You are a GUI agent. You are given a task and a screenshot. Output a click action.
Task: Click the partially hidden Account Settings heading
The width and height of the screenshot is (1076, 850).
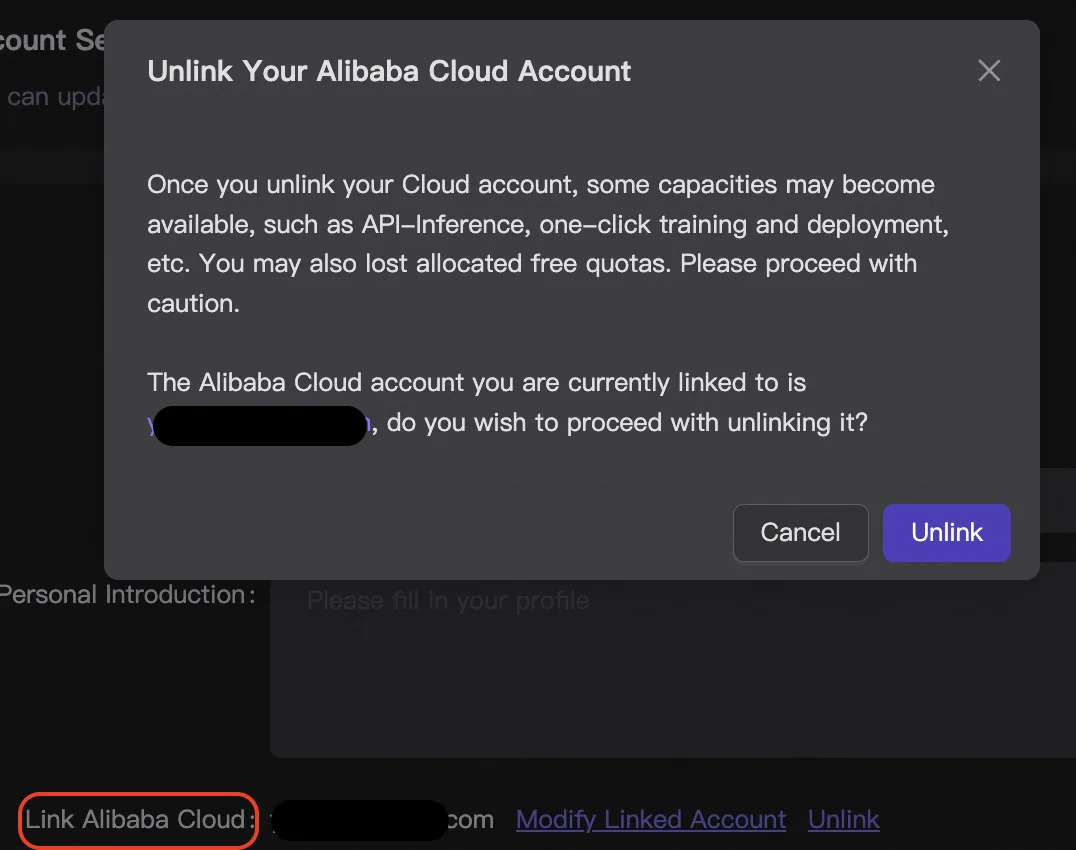tap(48, 41)
